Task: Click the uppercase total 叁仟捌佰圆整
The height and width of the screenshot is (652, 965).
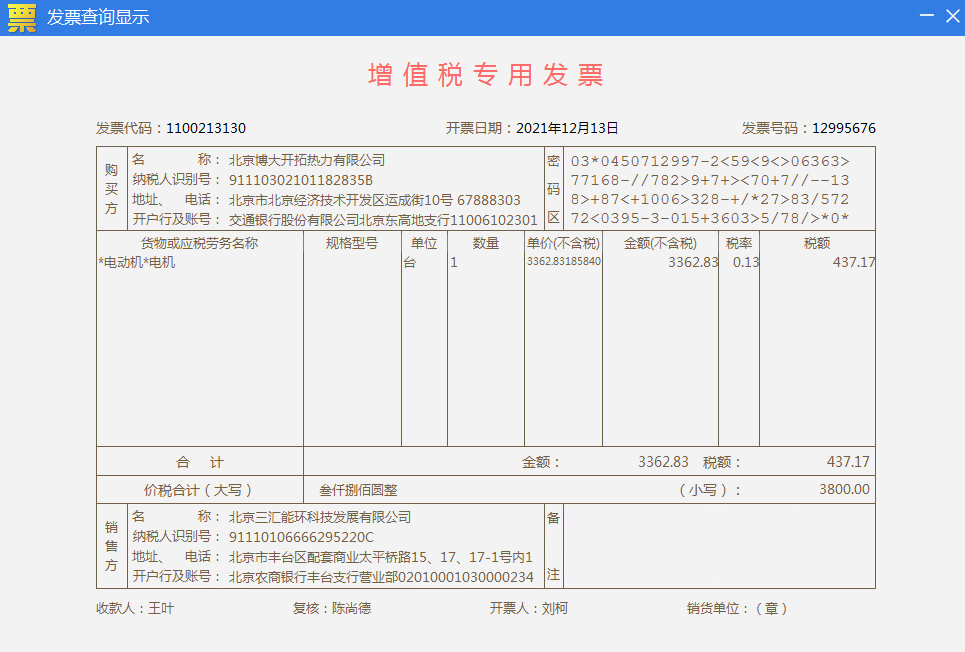Action: pyautogui.click(x=358, y=490)
